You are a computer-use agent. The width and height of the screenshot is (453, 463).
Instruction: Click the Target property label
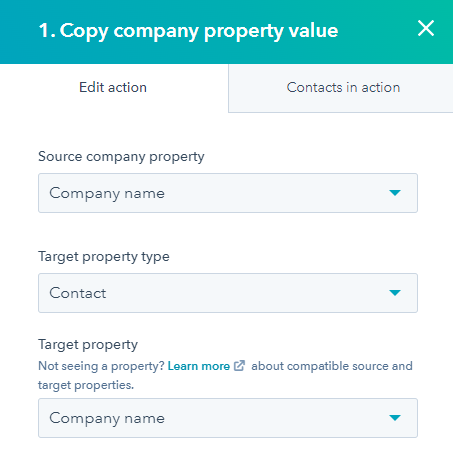pyautogui.click(x=88, y=345)
